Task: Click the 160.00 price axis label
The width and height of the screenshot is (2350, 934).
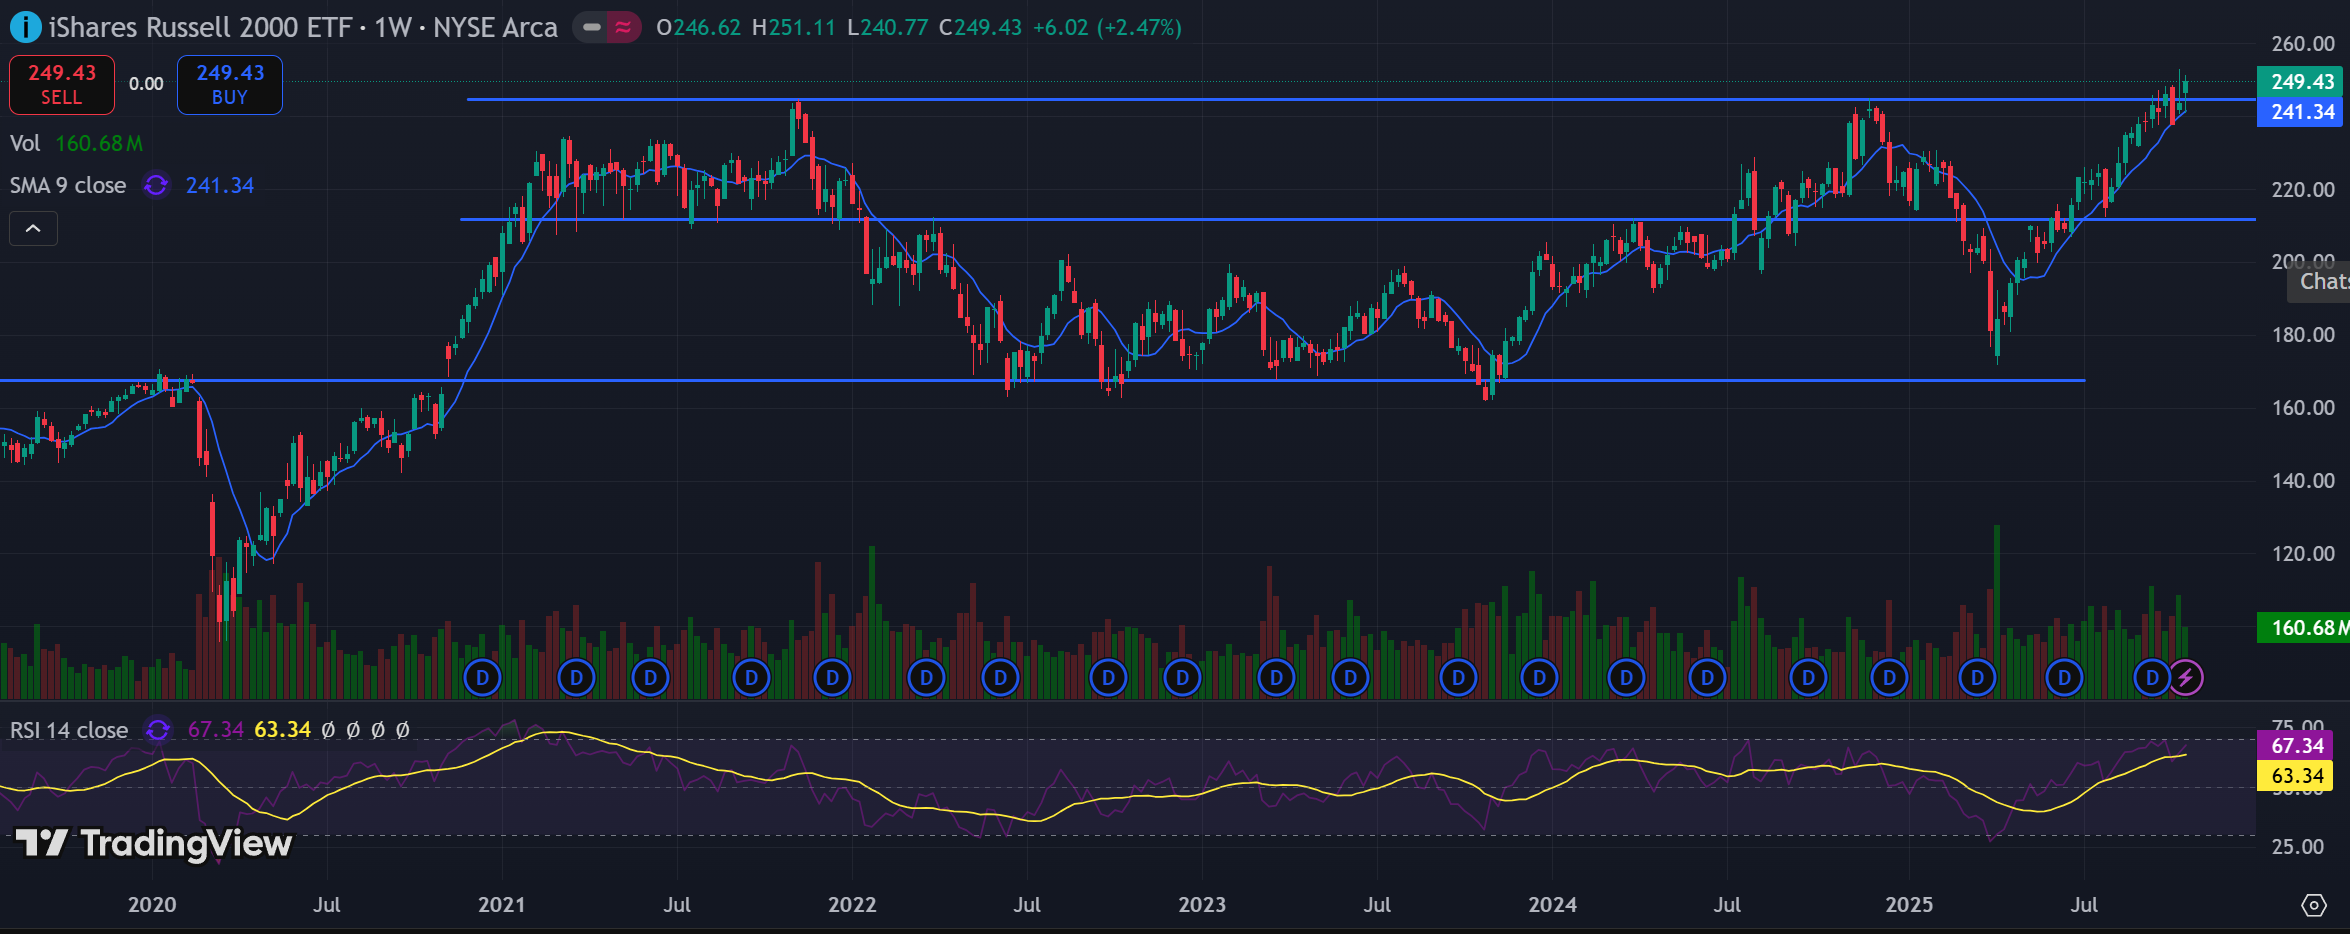Action: (2303, 408)
